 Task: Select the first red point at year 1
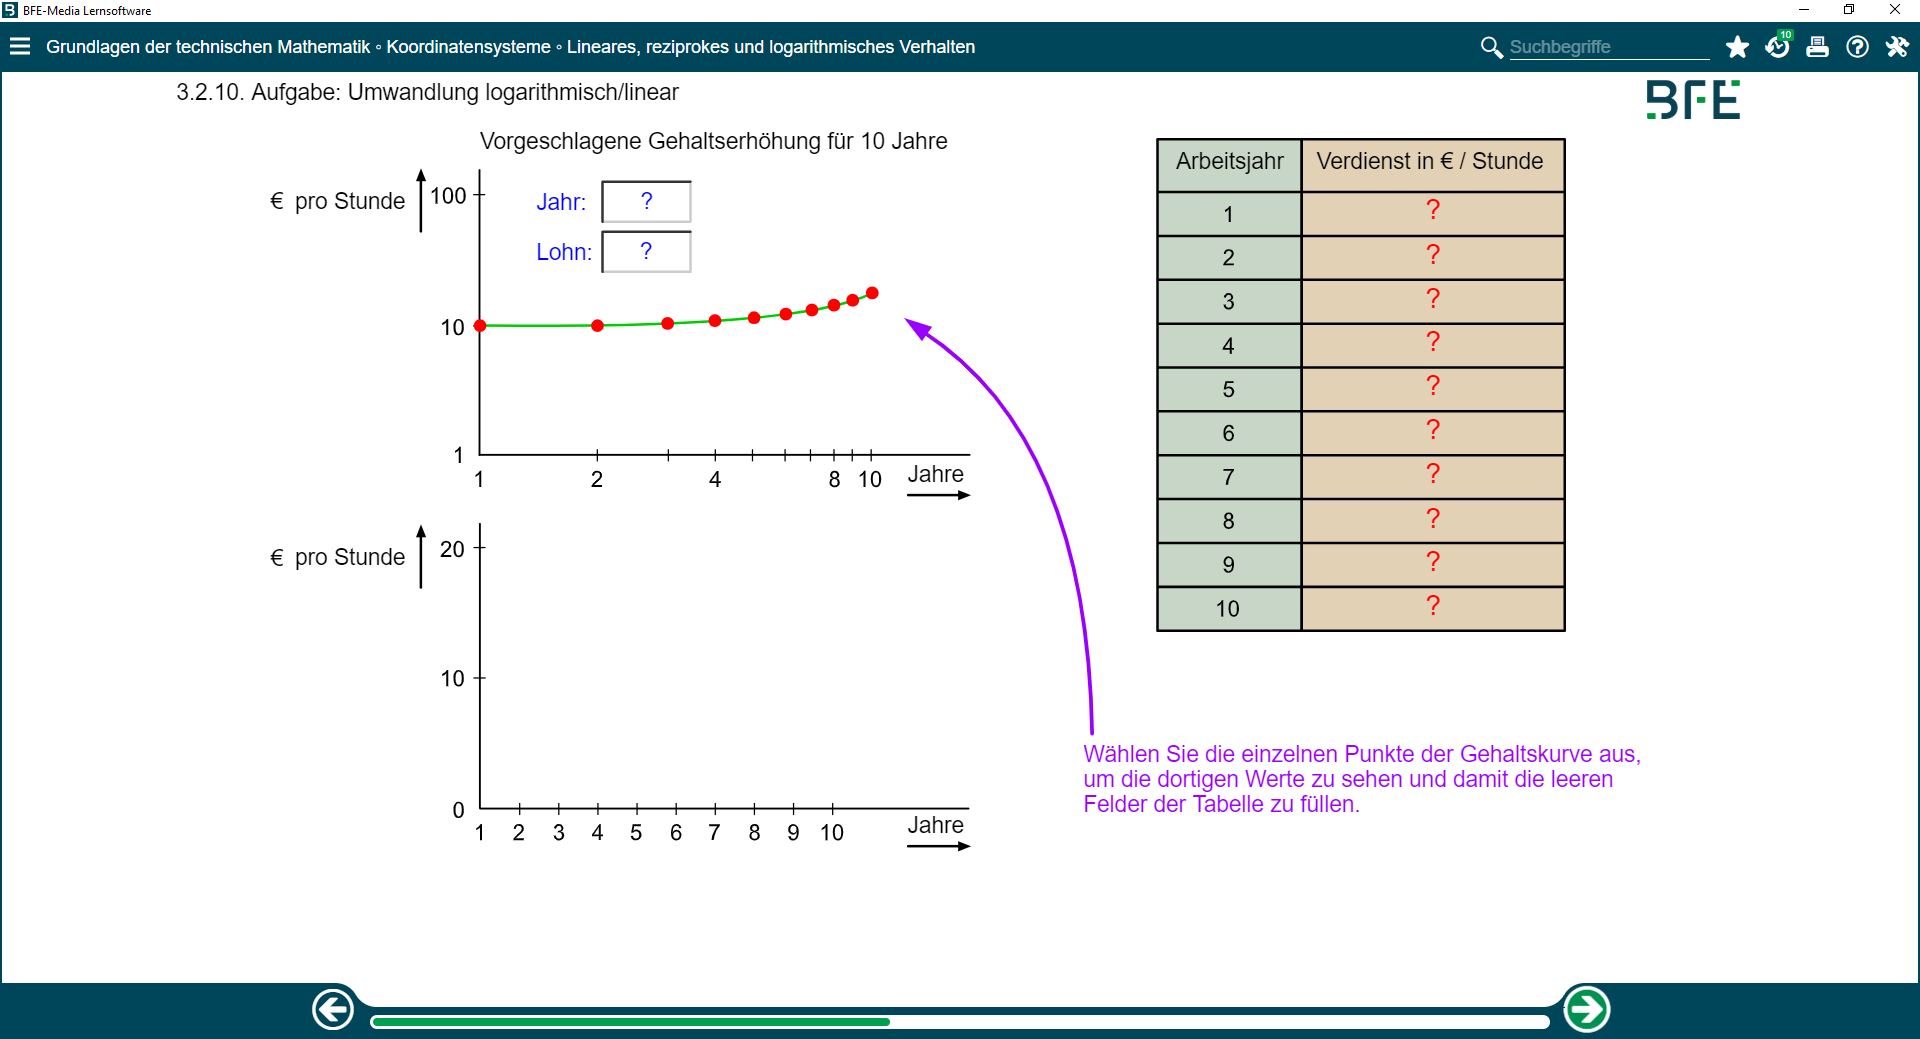[480, 326]
